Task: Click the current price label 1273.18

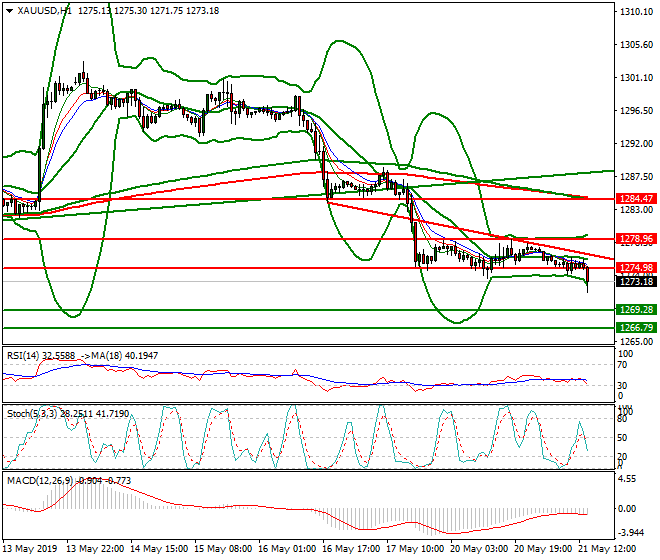Action: click(x=636, y=281)
